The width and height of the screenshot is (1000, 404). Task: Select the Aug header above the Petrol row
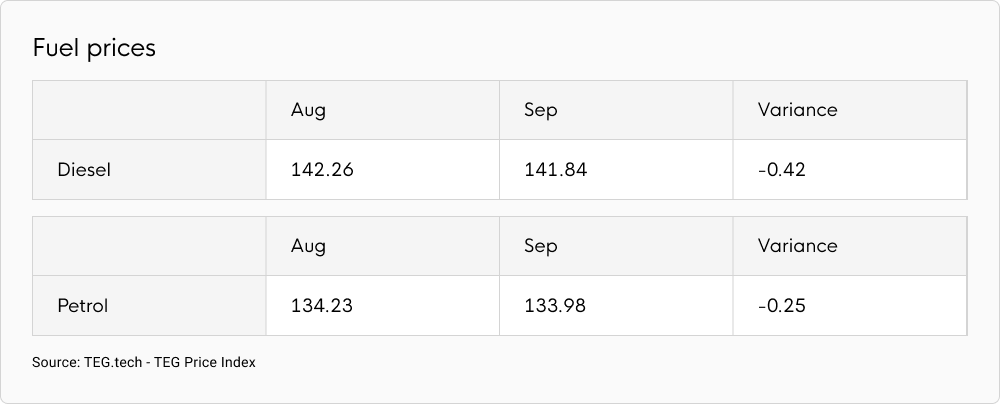tap(308, 246)
